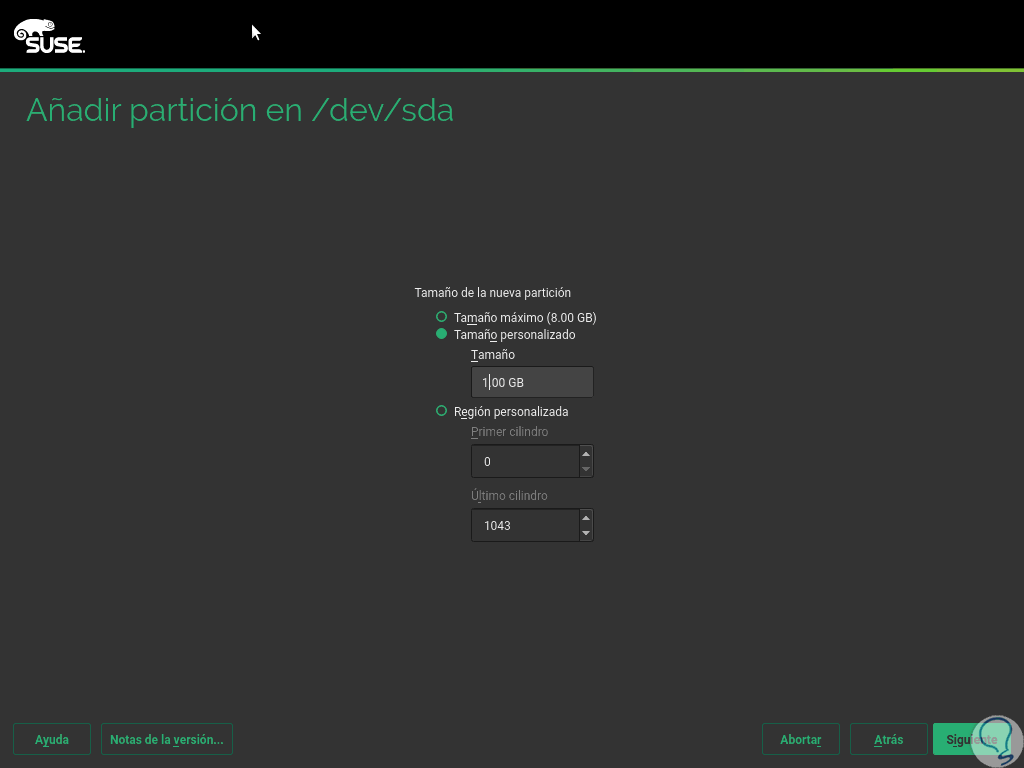Decrease Primer cilindro with the down arrow
This screenshot has width=1024, height=768.
[x=586, y=469]
